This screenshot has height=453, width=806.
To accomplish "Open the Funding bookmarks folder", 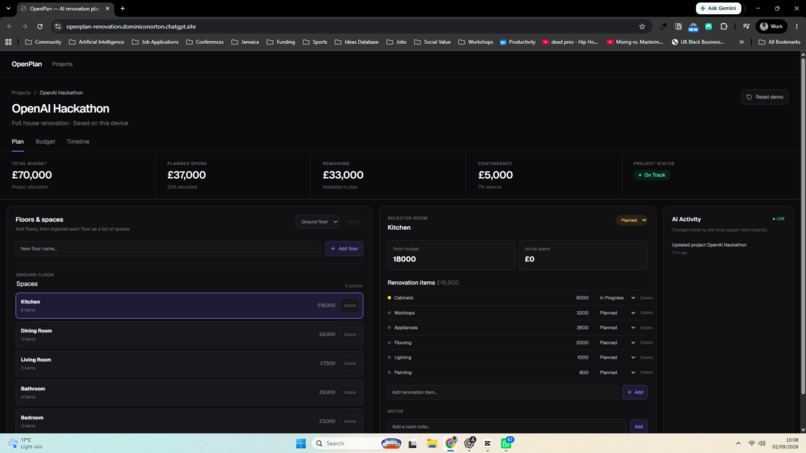I will point(281,42).
